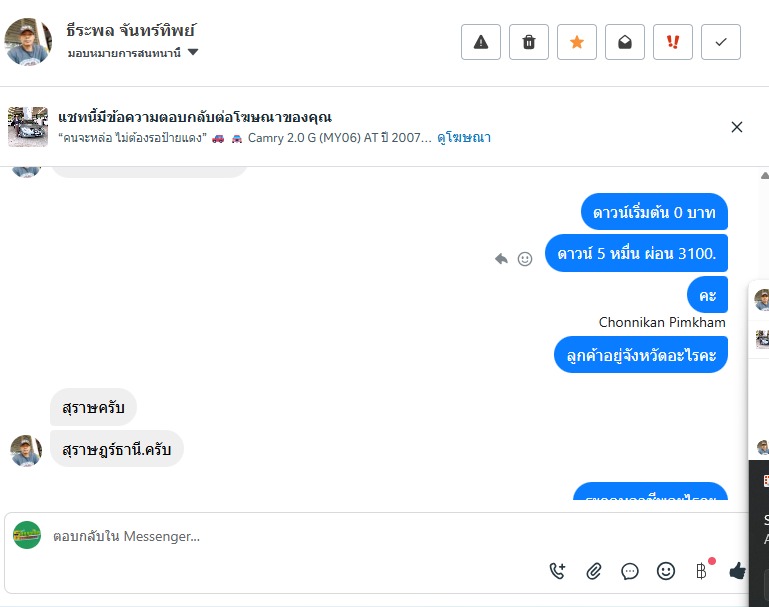Attach a file with paperclip icon
The height and width of the screenshot is (607, 769).
click(593, 571)
